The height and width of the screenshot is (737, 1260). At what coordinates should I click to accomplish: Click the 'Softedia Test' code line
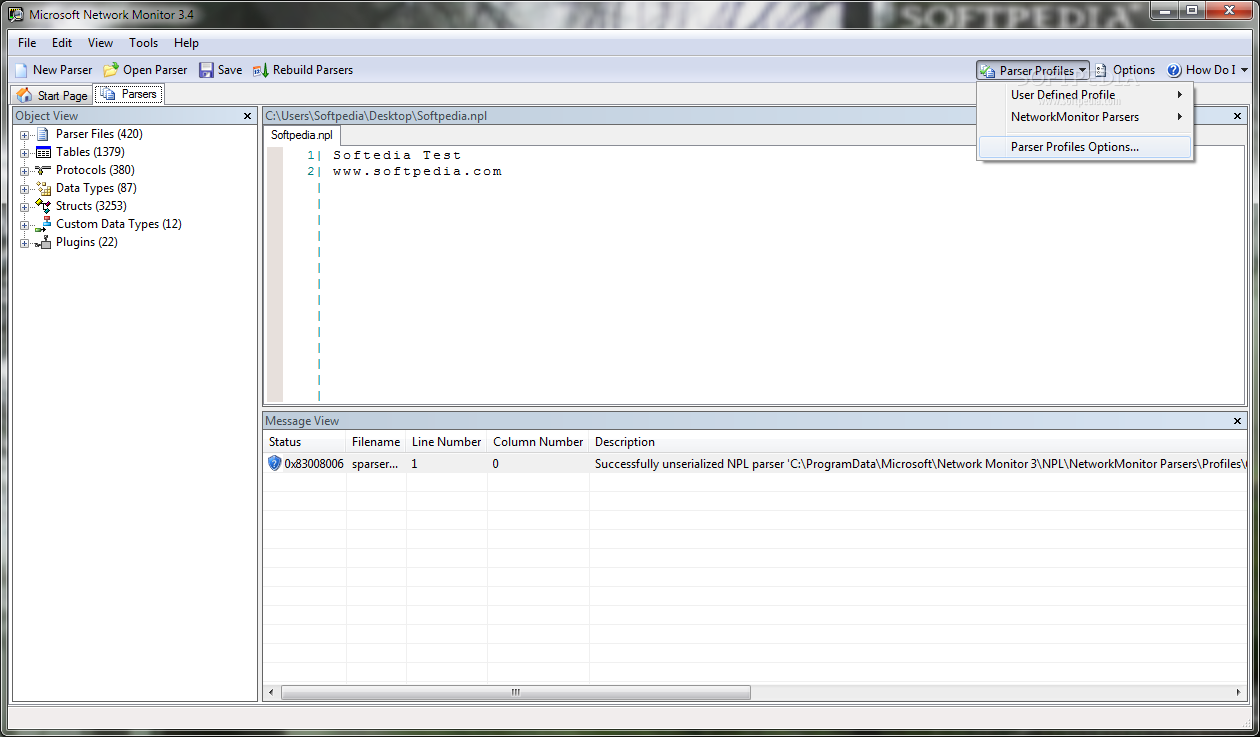(x=397, y=155)
